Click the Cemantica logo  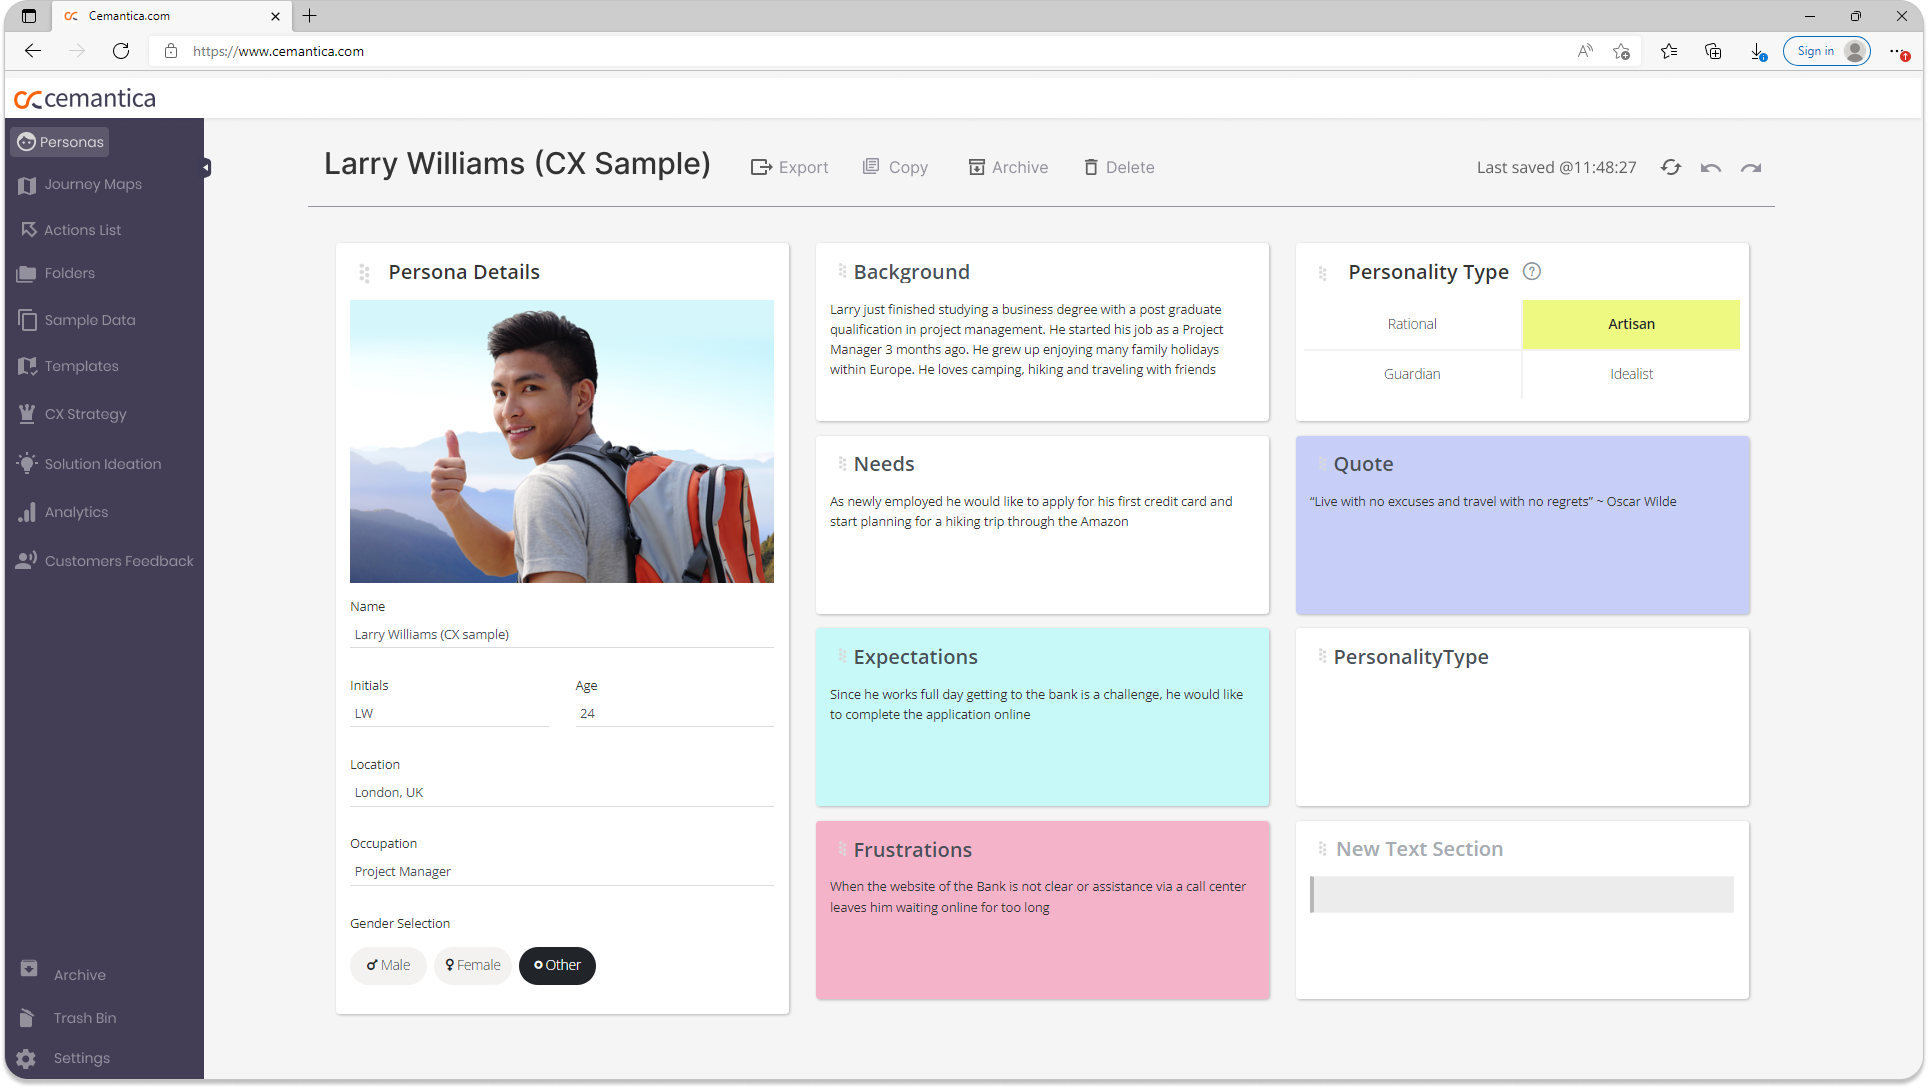pyautogui.click(x=85, y=99)
